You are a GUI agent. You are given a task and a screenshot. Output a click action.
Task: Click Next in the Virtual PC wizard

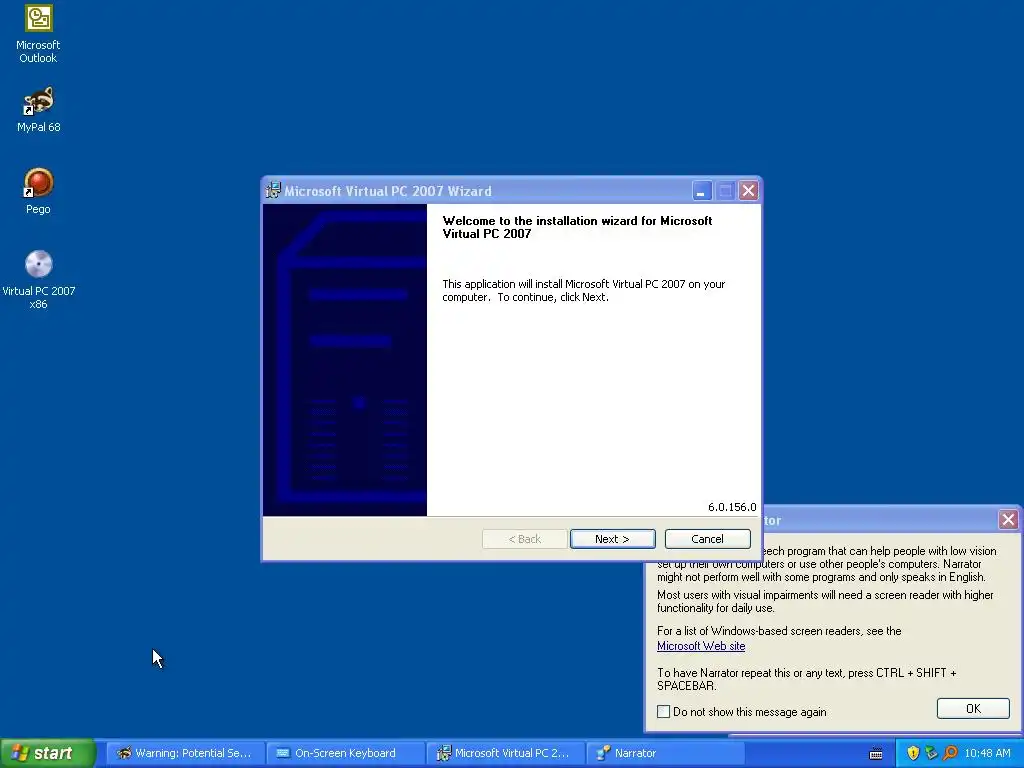pyautogui.click(x=612, y=539)
